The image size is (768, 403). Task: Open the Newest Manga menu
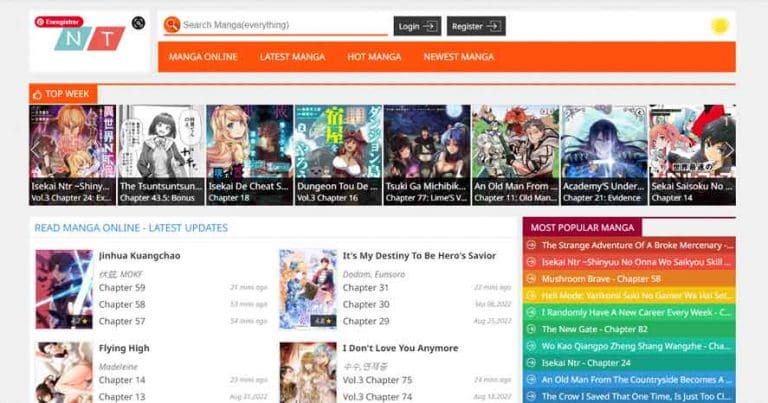point(459,57)
